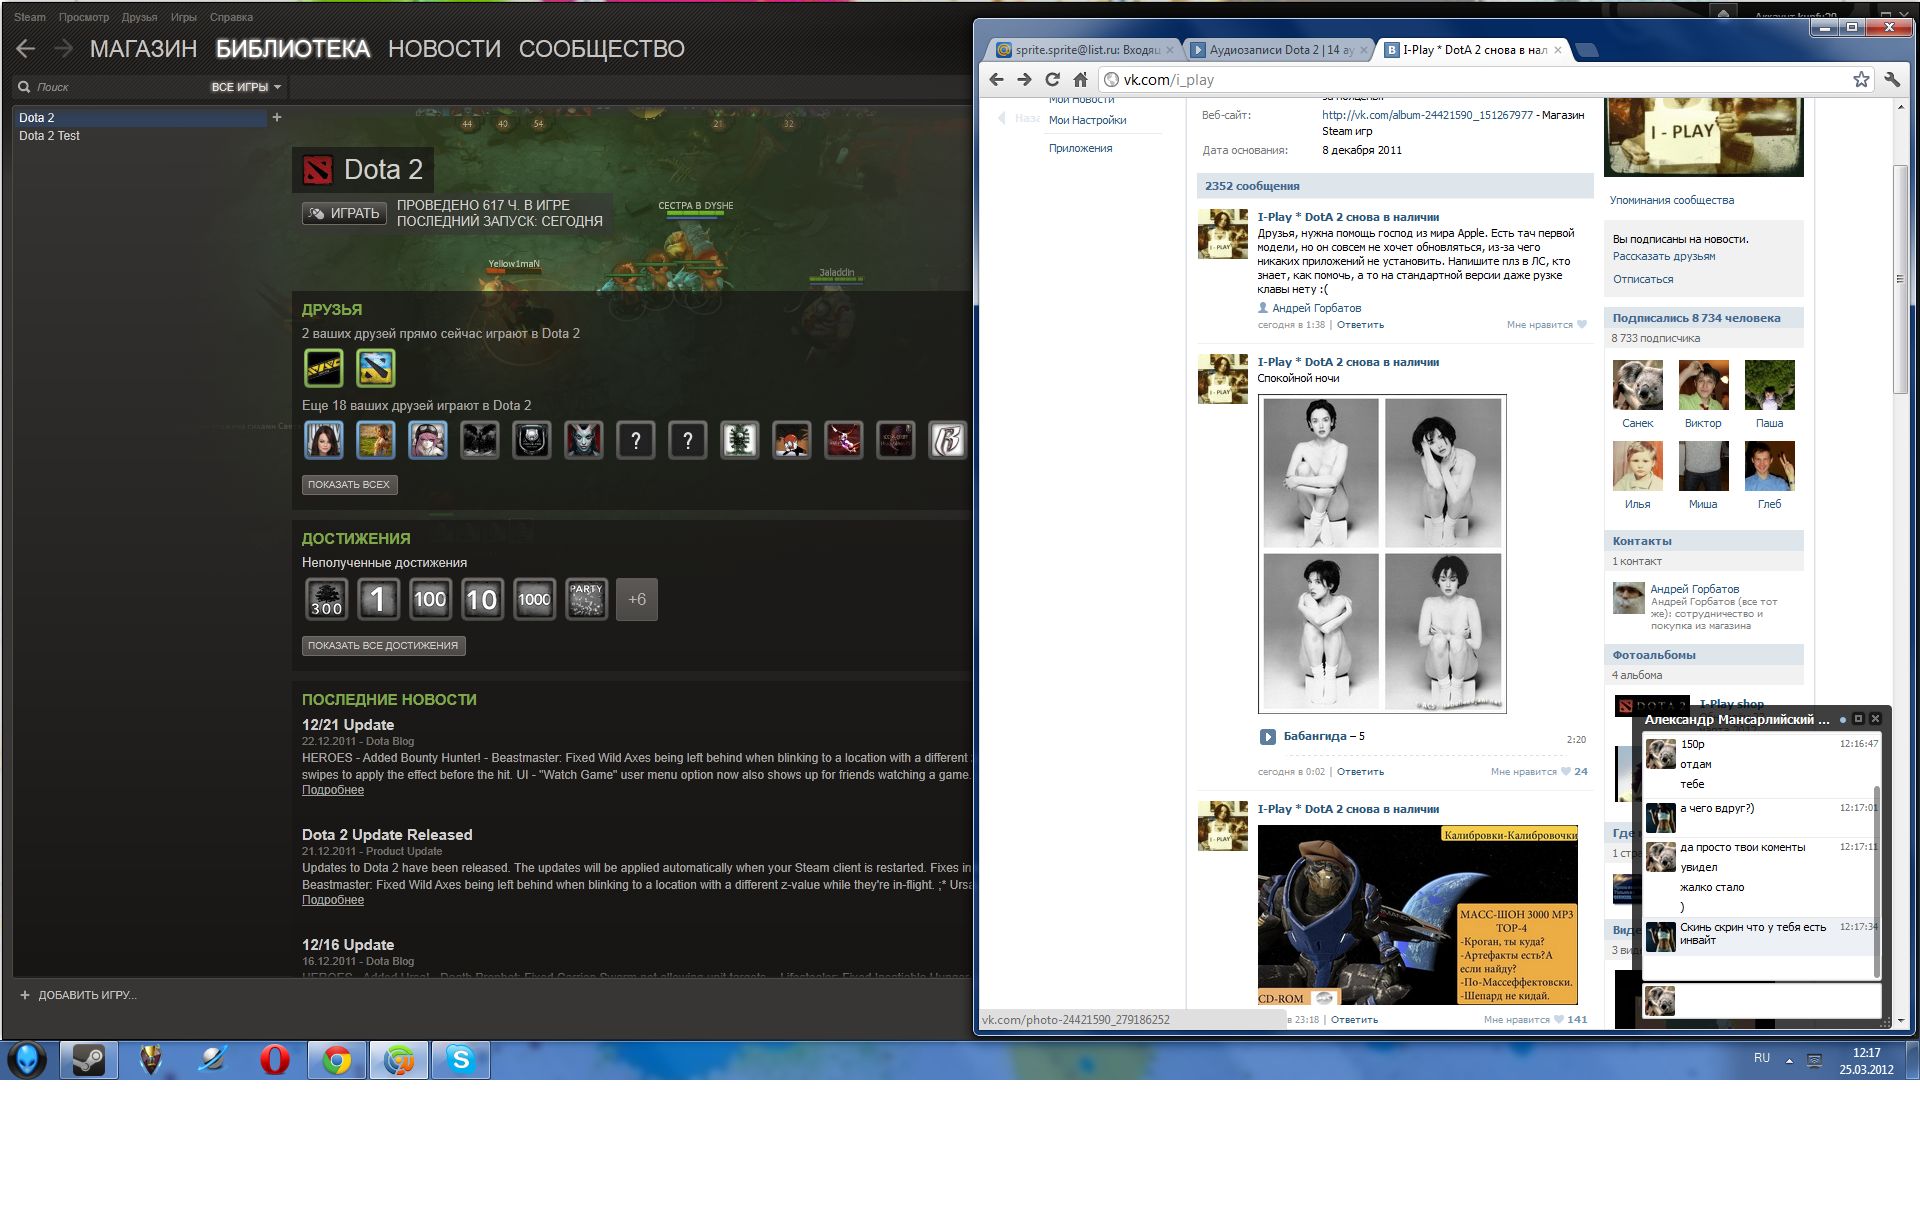Go to the browser home page

pos(1080,80)
